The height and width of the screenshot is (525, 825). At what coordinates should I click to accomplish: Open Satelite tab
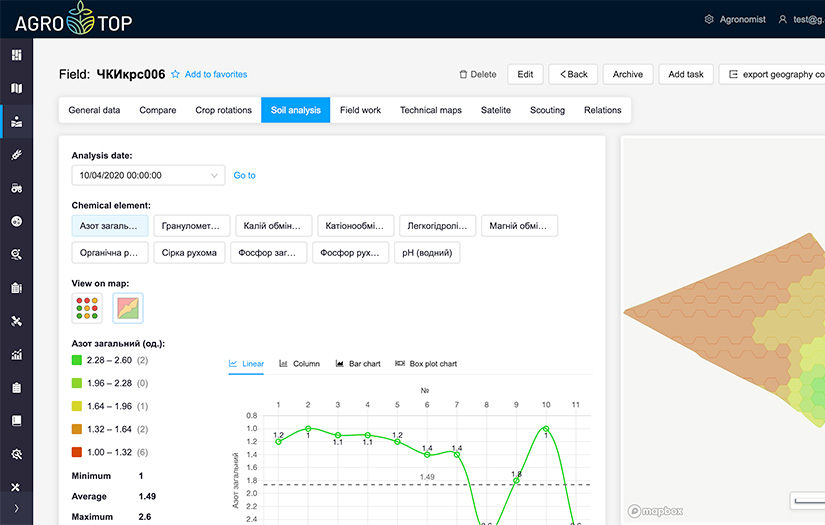click(496, 110)
